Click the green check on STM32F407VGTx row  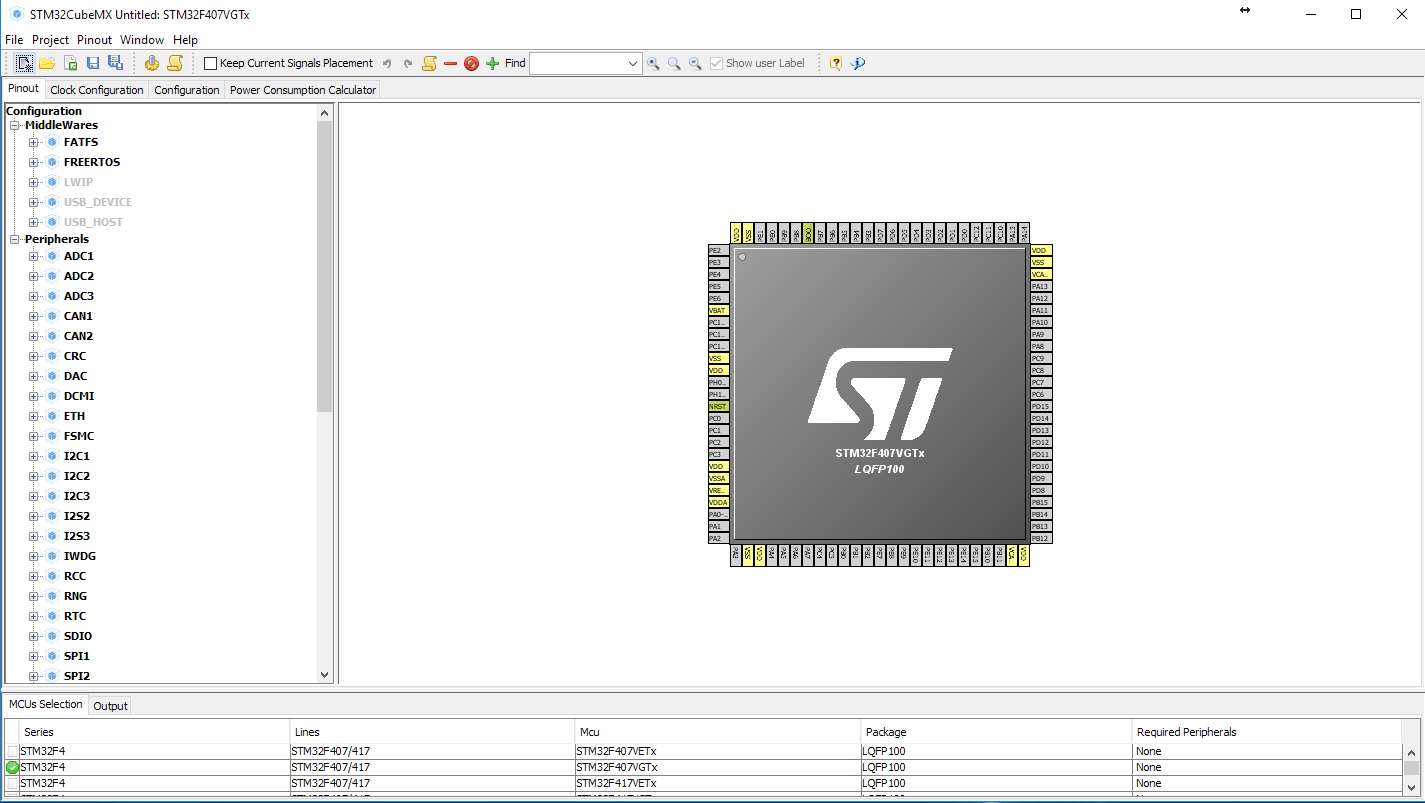point(12,767)
